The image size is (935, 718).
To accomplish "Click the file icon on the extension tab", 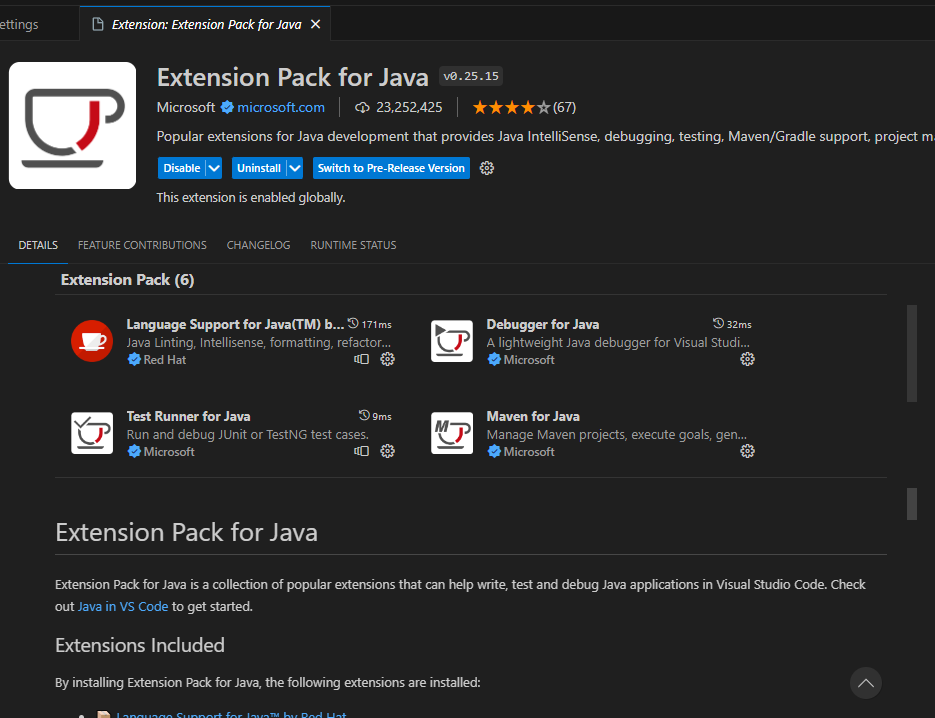I will tap(97, 24).
